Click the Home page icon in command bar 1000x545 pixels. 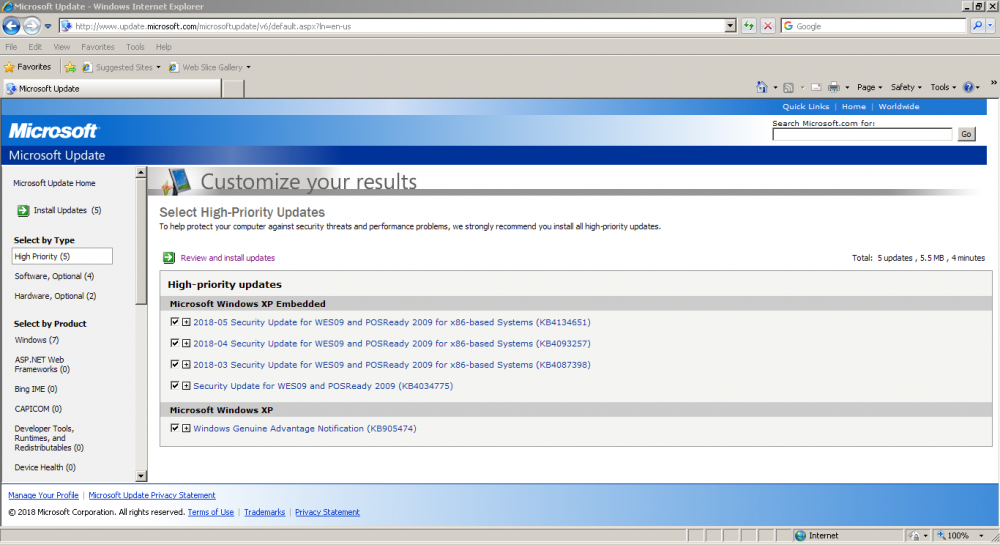click(761, 87)
